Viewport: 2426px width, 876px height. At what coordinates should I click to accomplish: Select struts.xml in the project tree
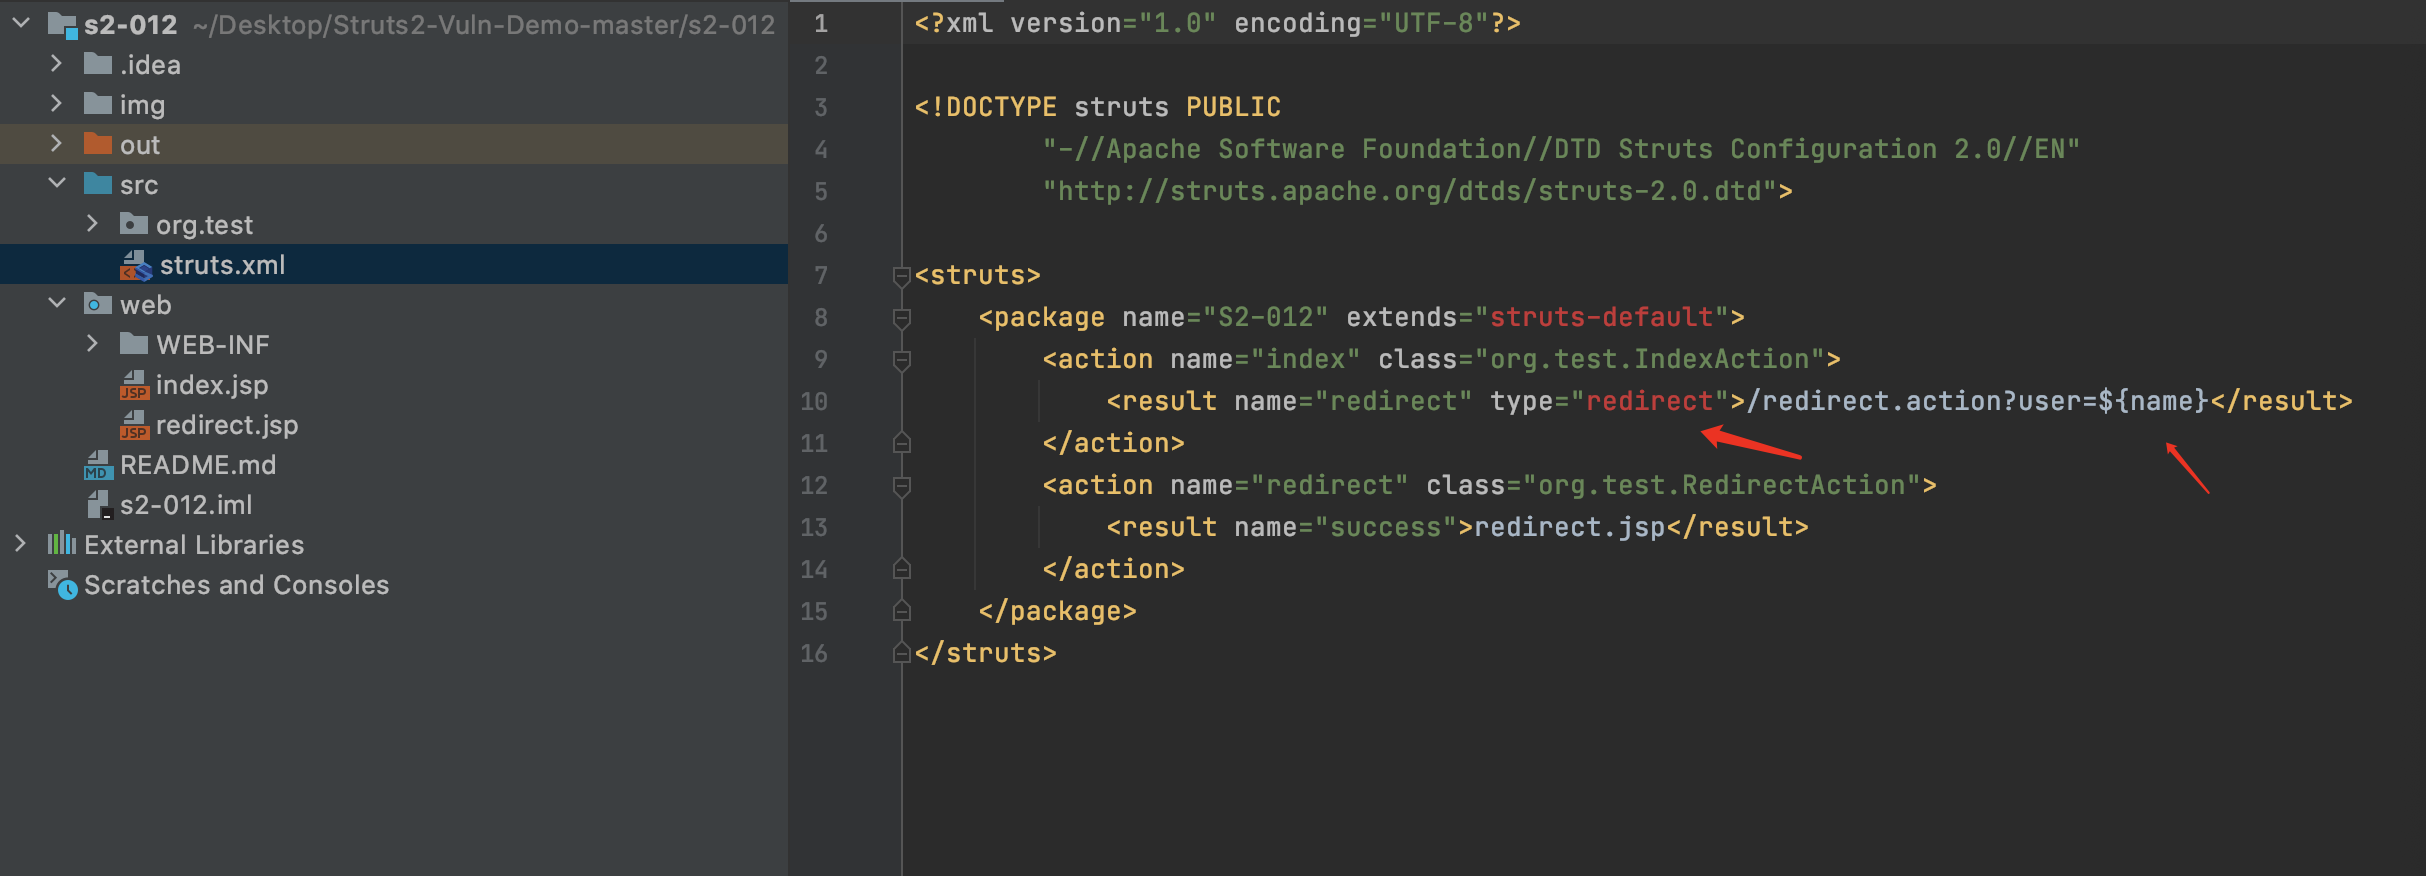[394, 265]
